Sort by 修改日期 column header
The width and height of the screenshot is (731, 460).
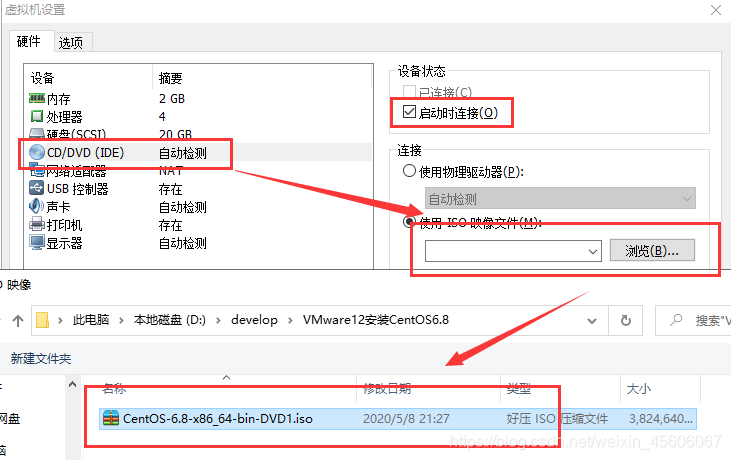(387, 388)
